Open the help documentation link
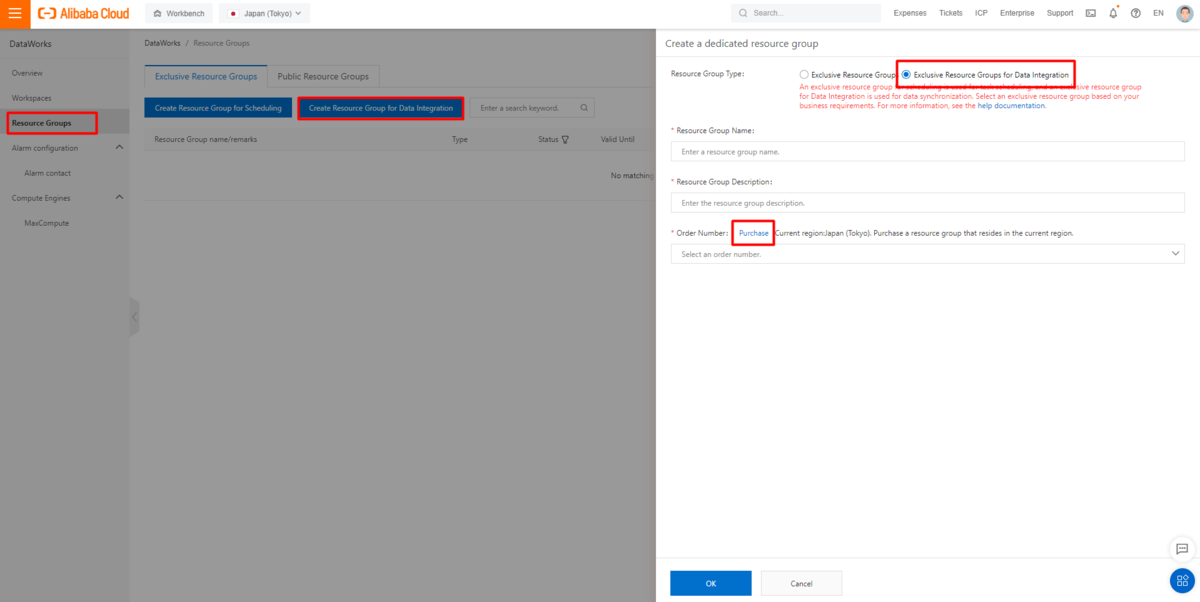This screenshot has width=1200, height=602. [x=1012, y=105]
